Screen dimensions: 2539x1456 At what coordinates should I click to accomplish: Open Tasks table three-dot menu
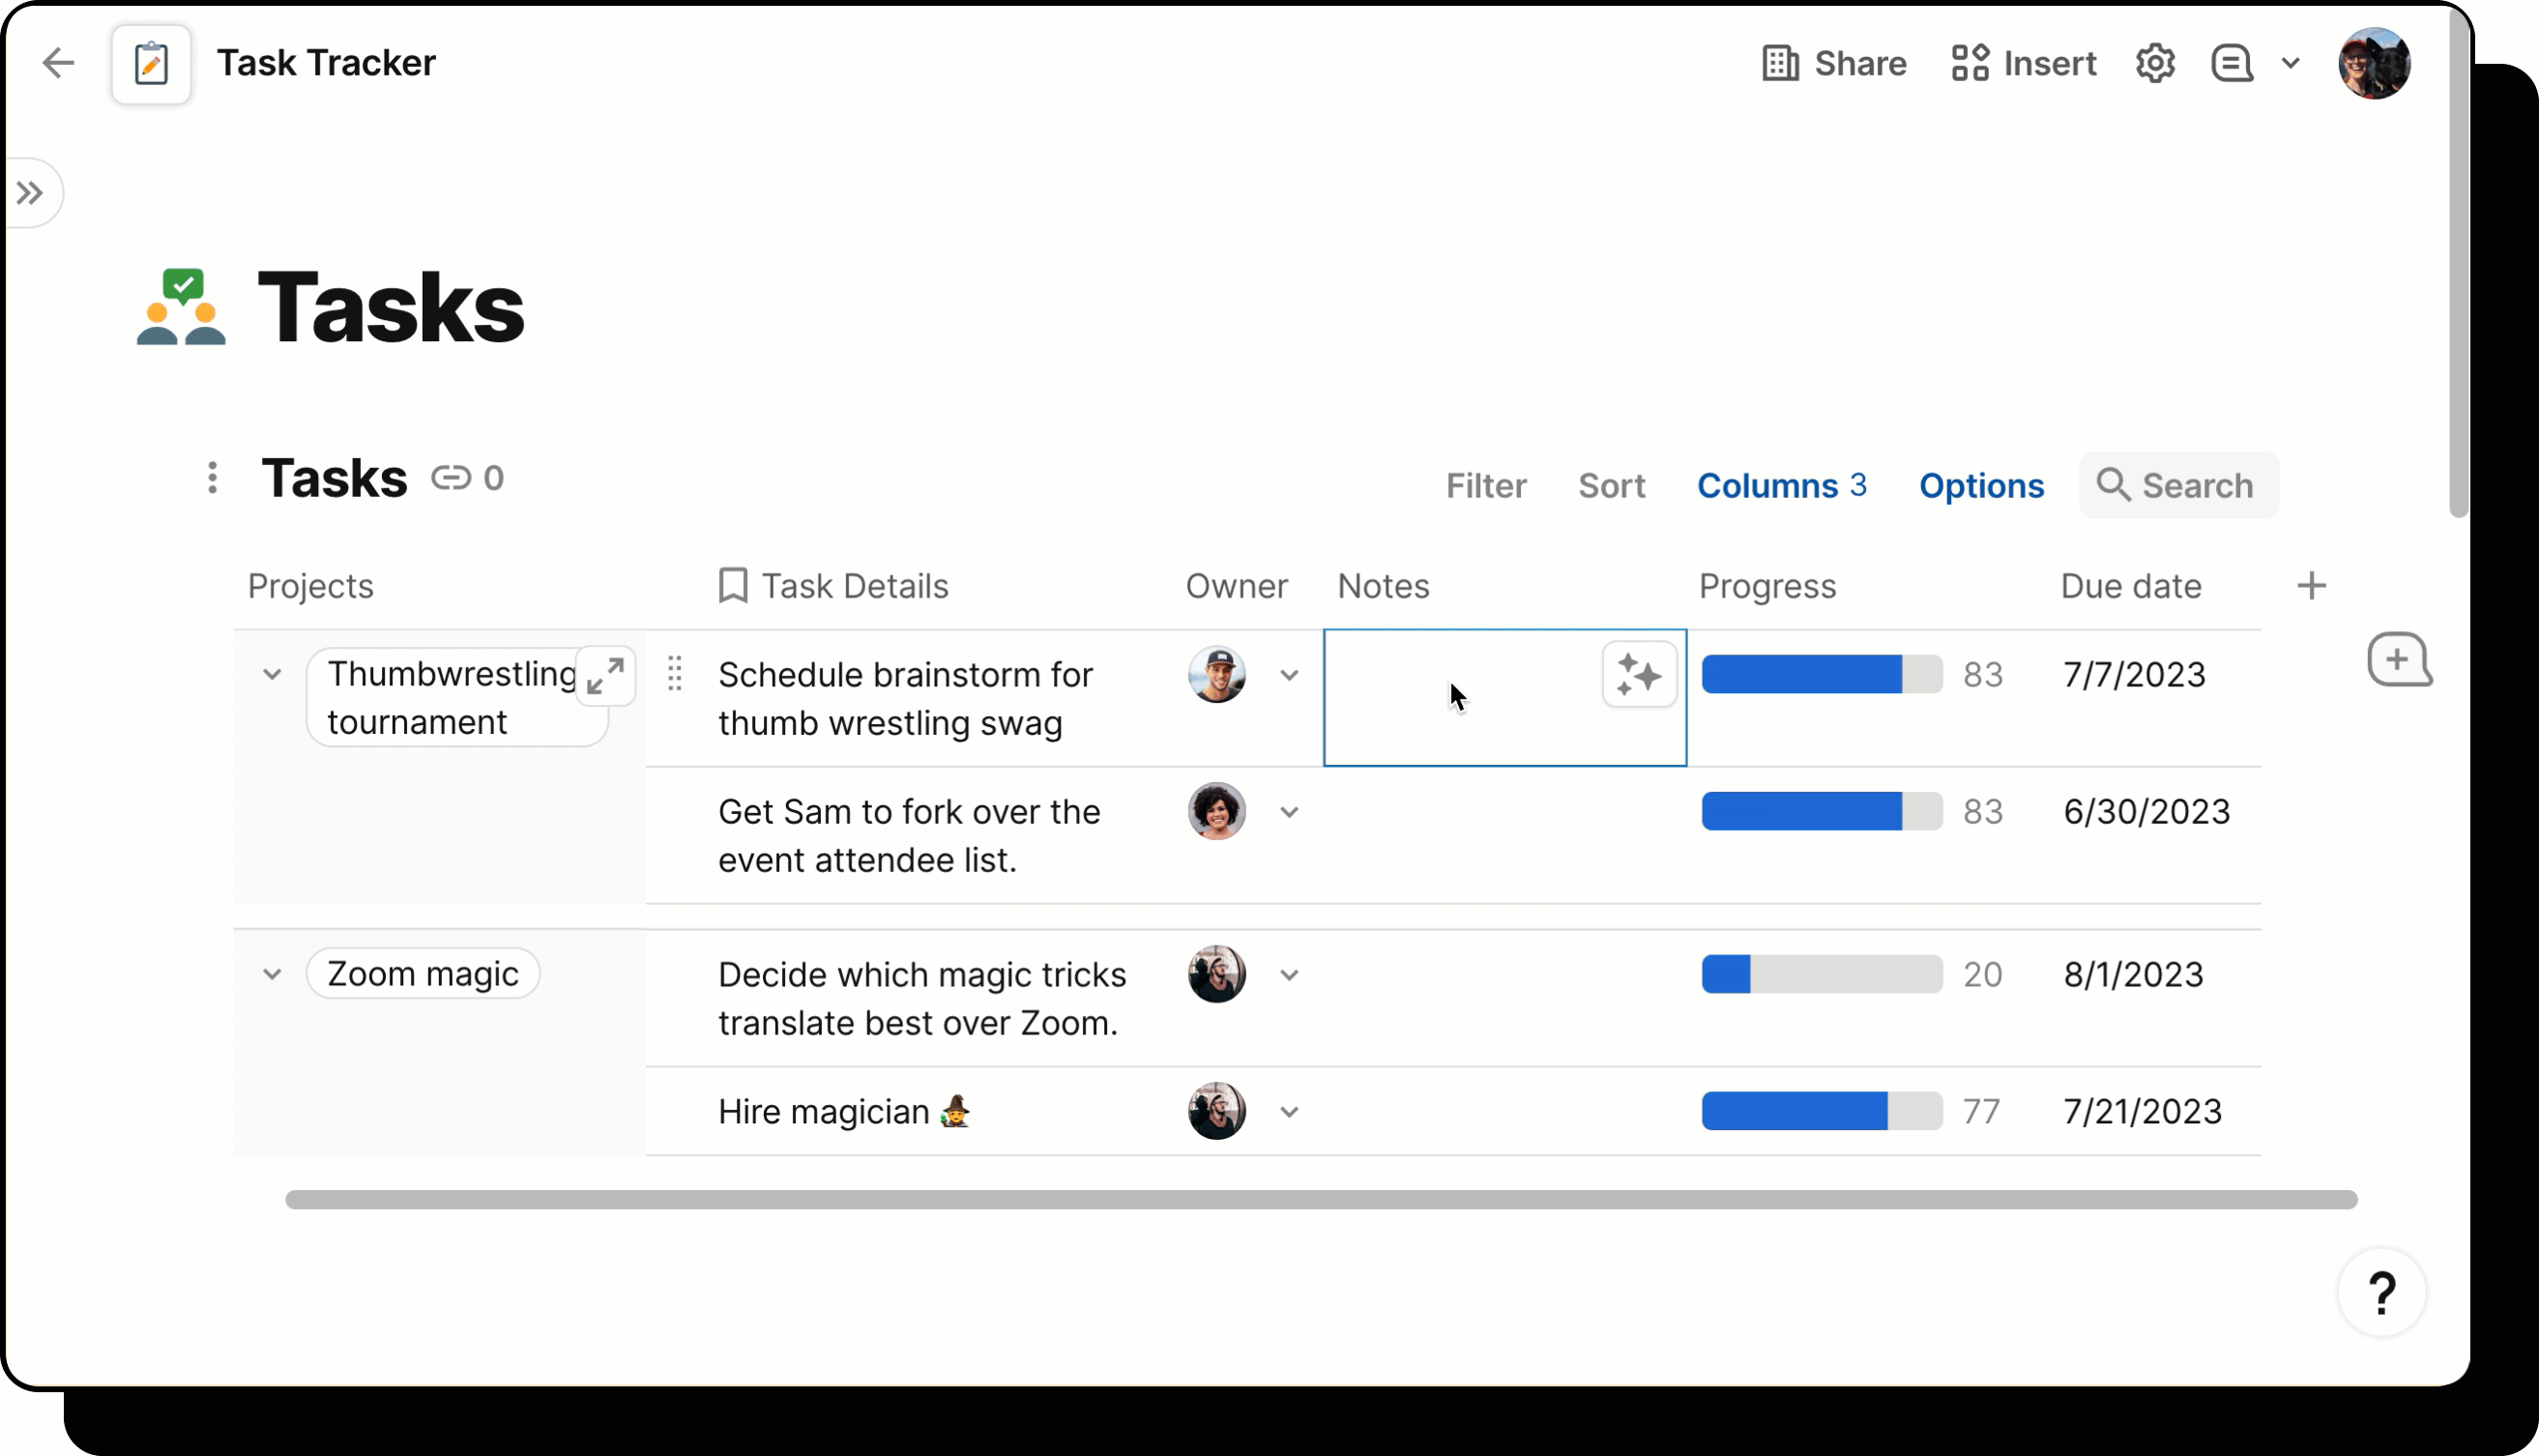coord(212,478)
